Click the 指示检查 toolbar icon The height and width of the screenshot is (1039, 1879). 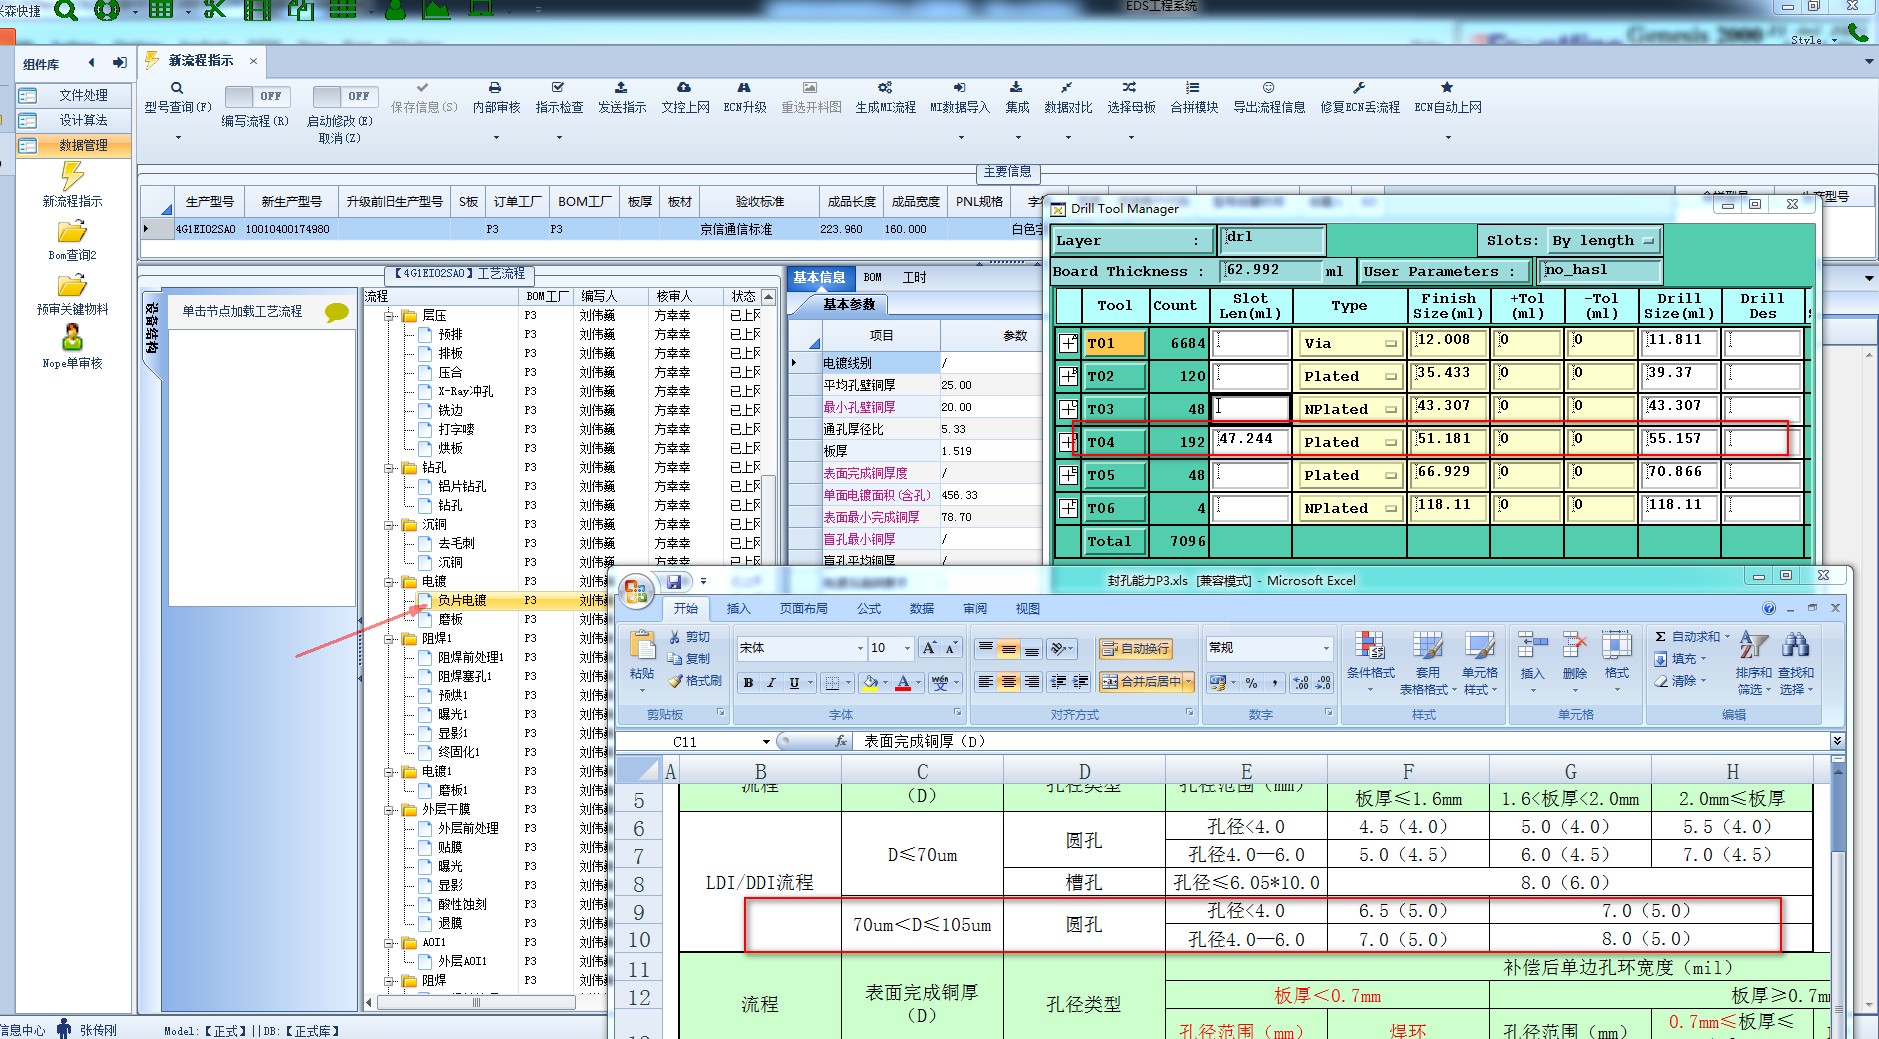coord(558,88)
